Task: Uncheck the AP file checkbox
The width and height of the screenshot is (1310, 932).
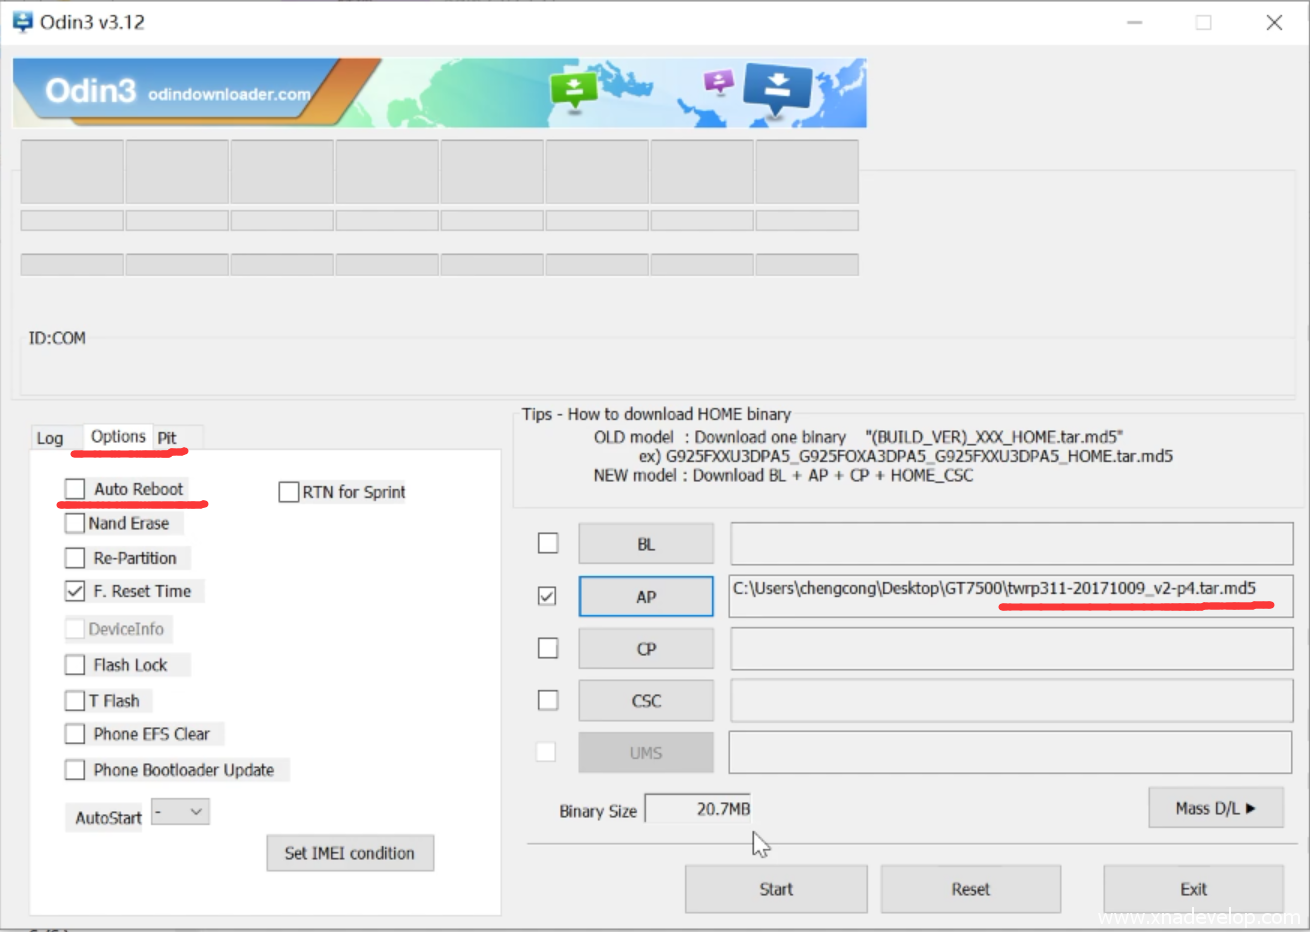Action: click(x=547, y=596)
